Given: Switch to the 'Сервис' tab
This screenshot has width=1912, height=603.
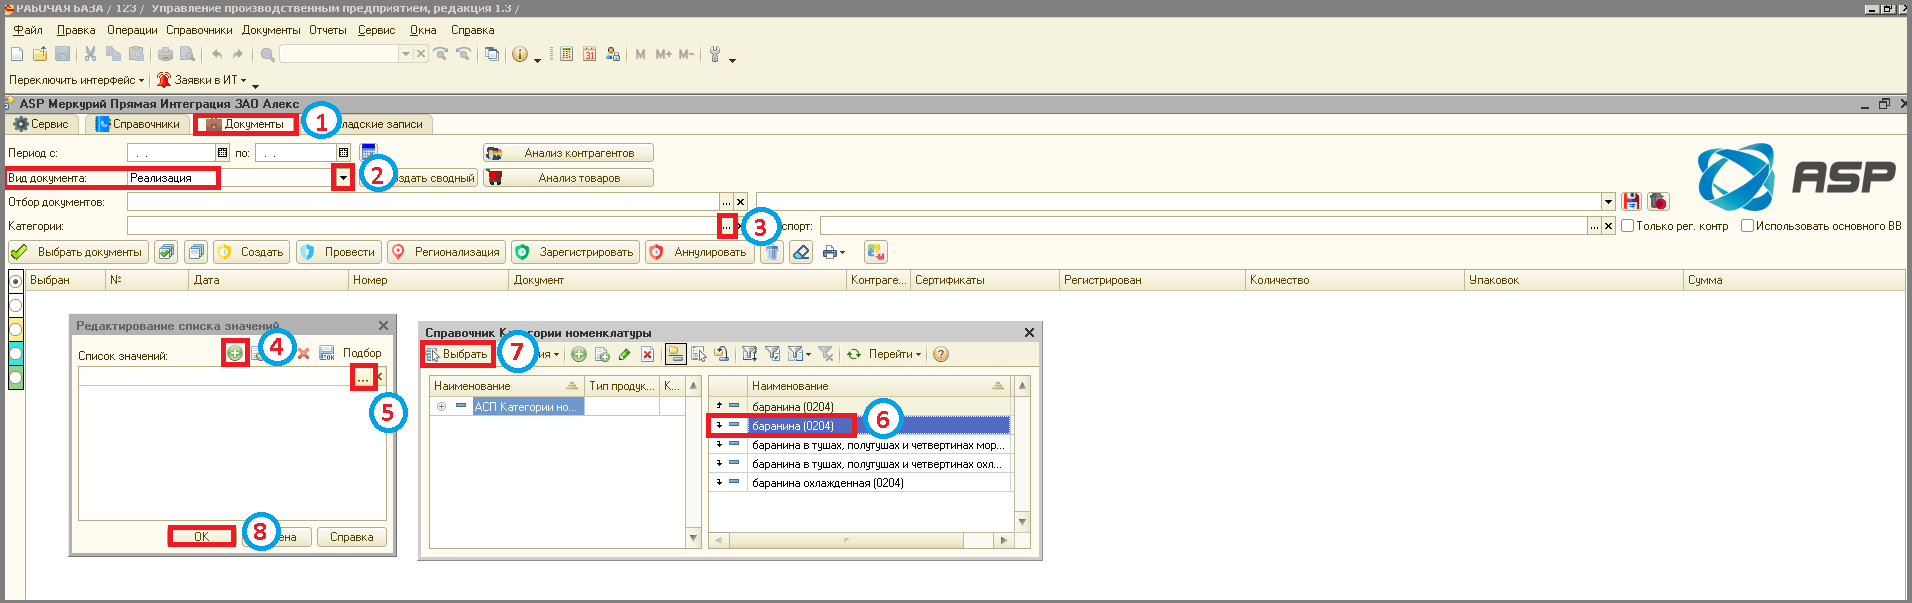Looking at the screenshot, I should pyautogui.click(x=42, y=124).
